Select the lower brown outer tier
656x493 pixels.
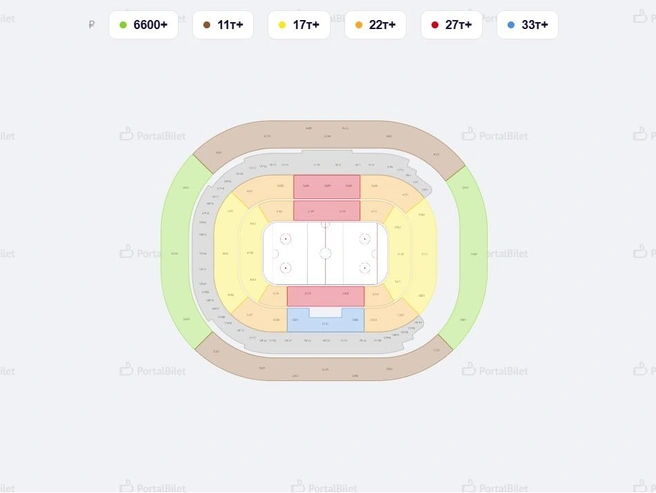pyautogui.click(x=324, y=364)
